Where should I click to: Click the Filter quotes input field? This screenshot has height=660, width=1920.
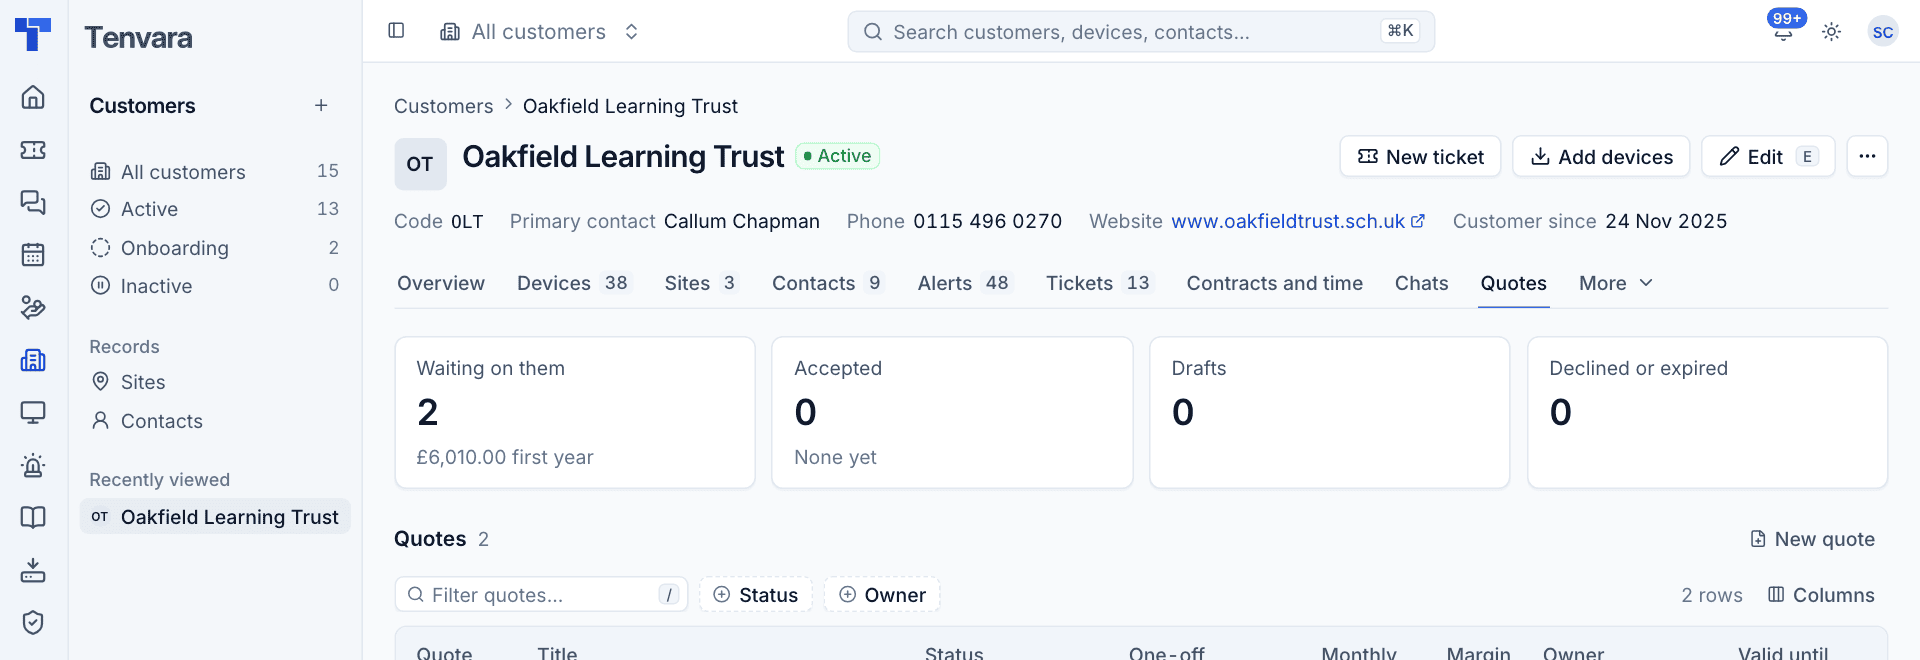coord(541,595)
